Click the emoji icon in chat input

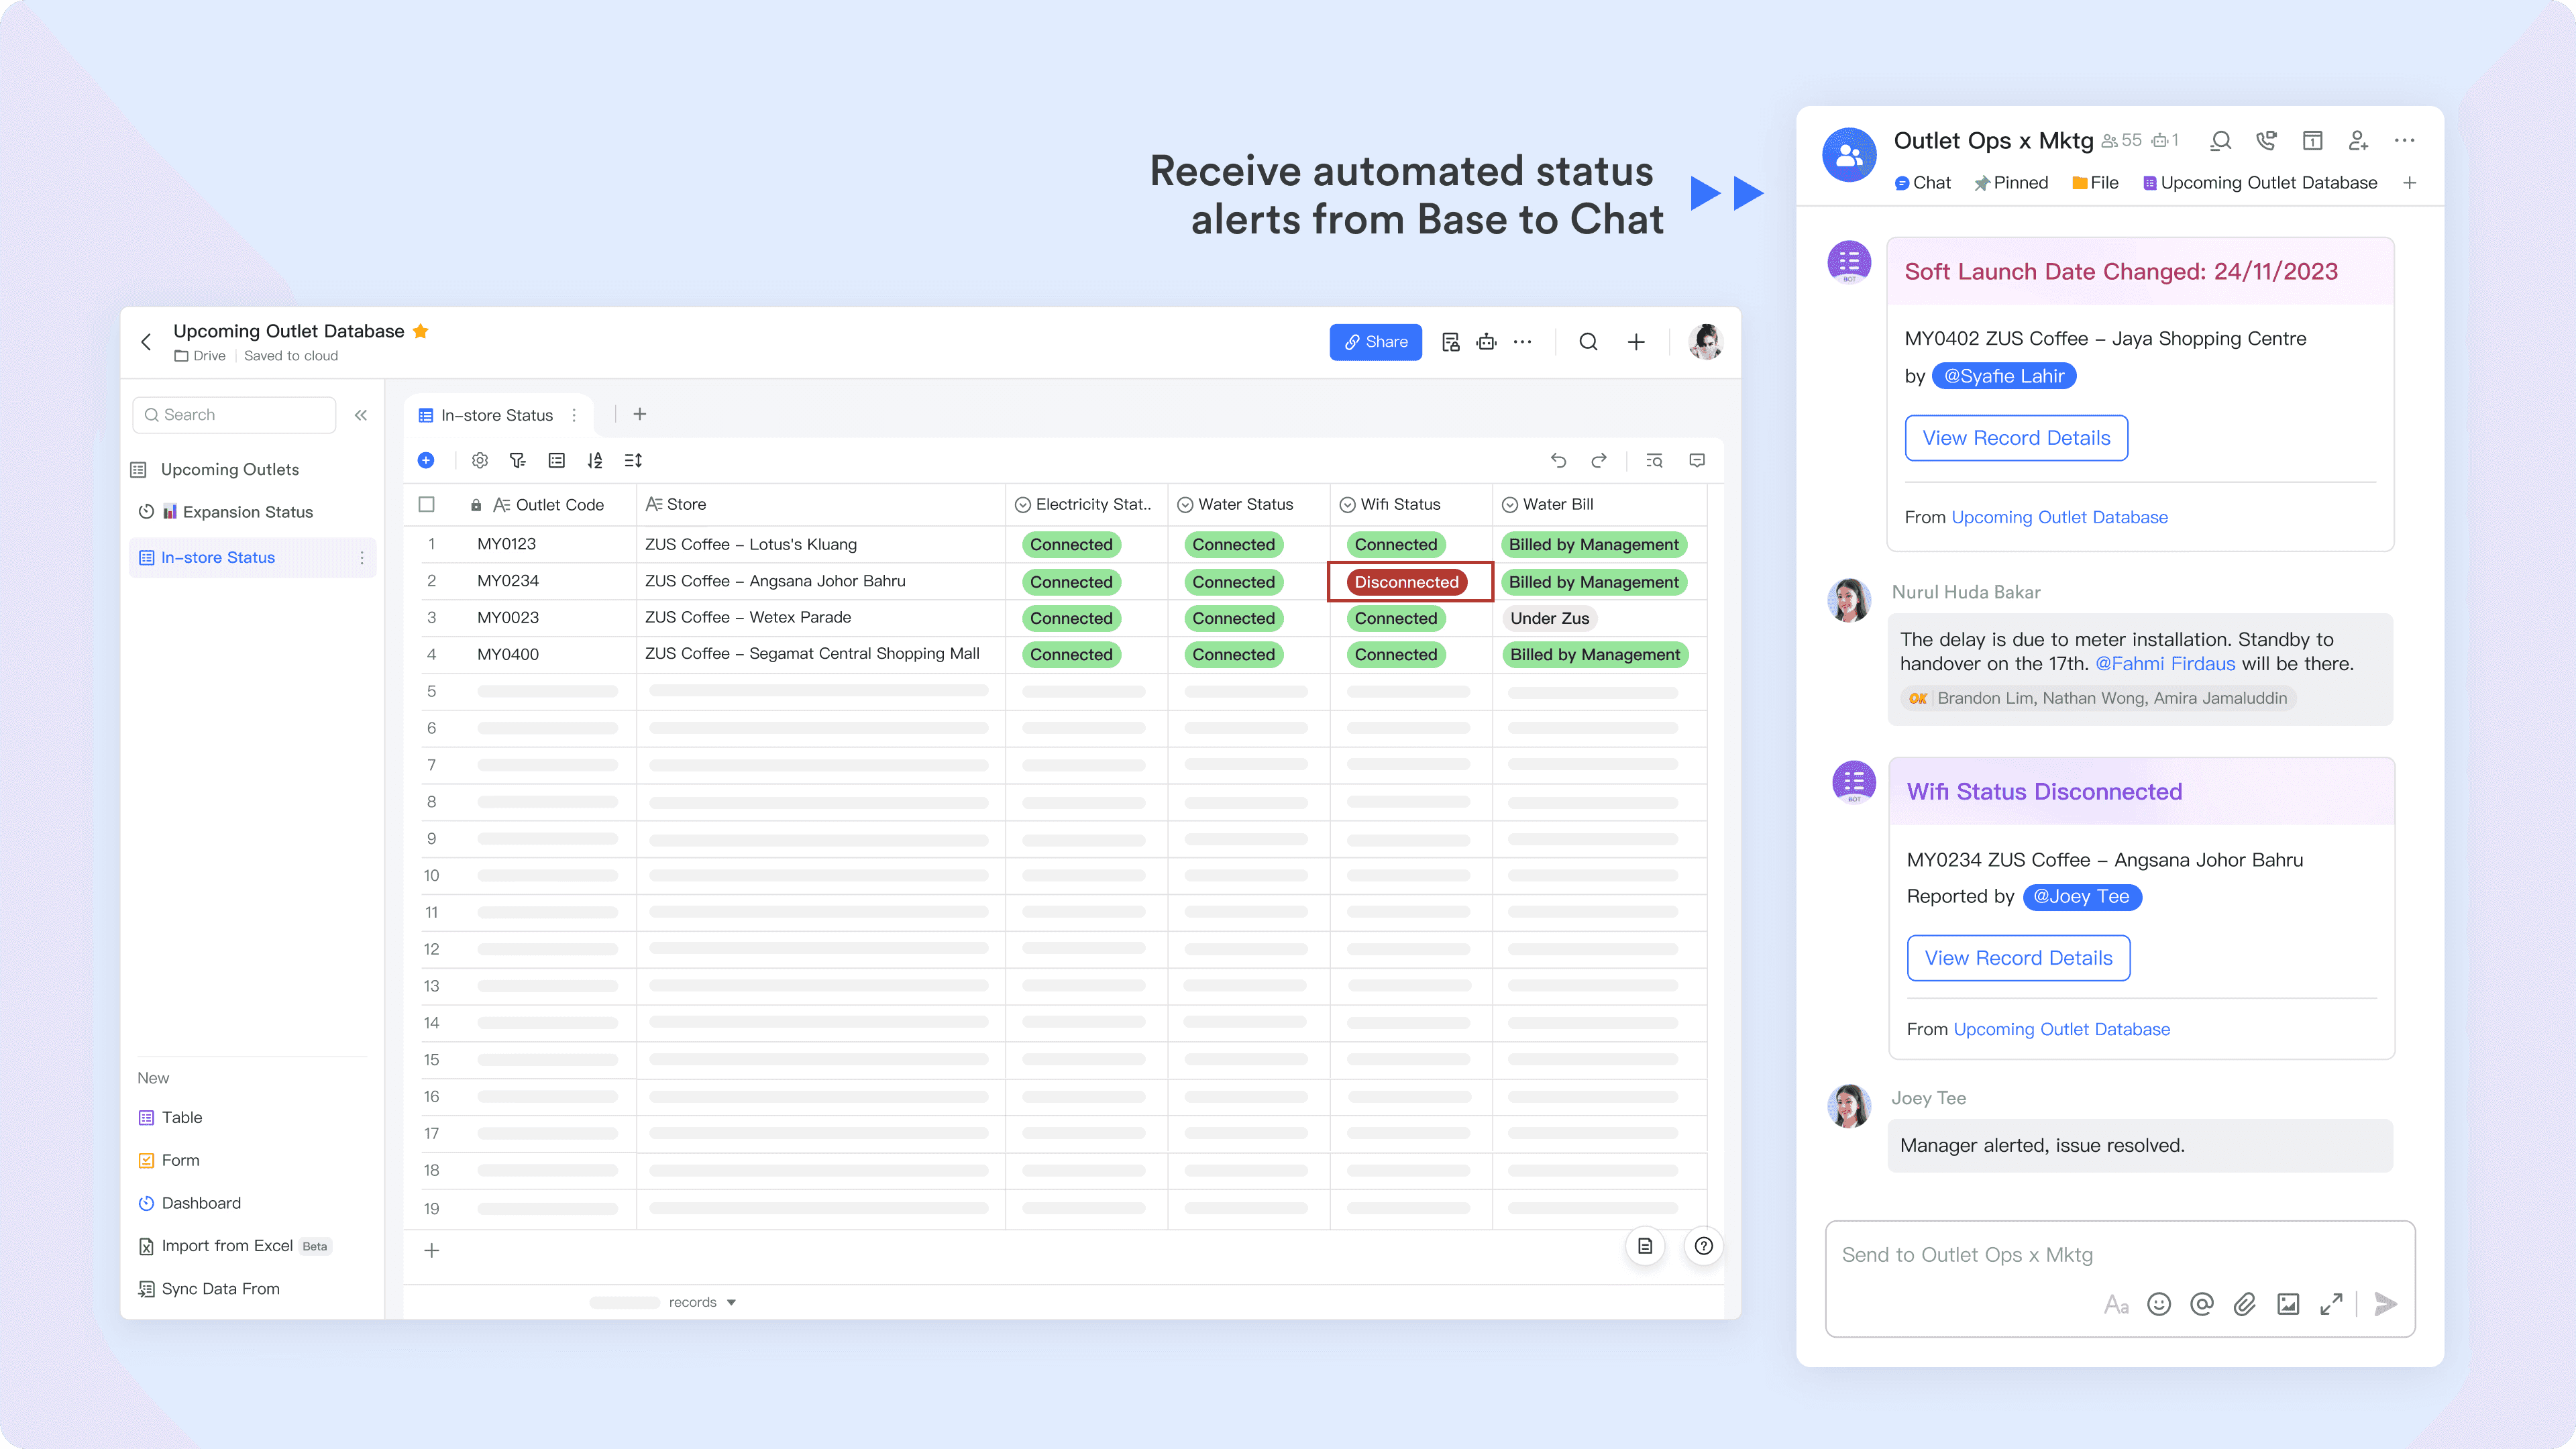coord(2159,1304)
